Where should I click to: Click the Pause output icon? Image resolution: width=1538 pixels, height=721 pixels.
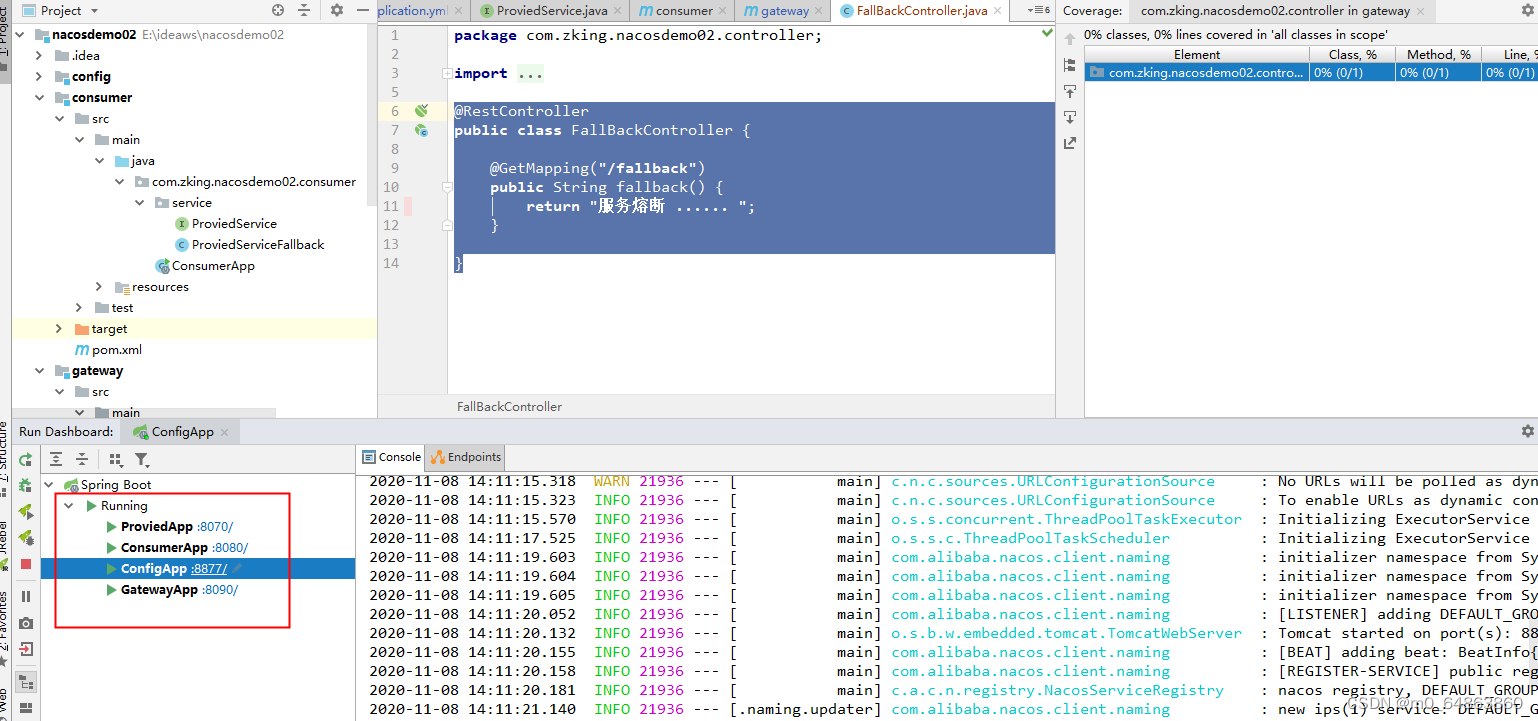pyautogui.click(x=26, y=596)
